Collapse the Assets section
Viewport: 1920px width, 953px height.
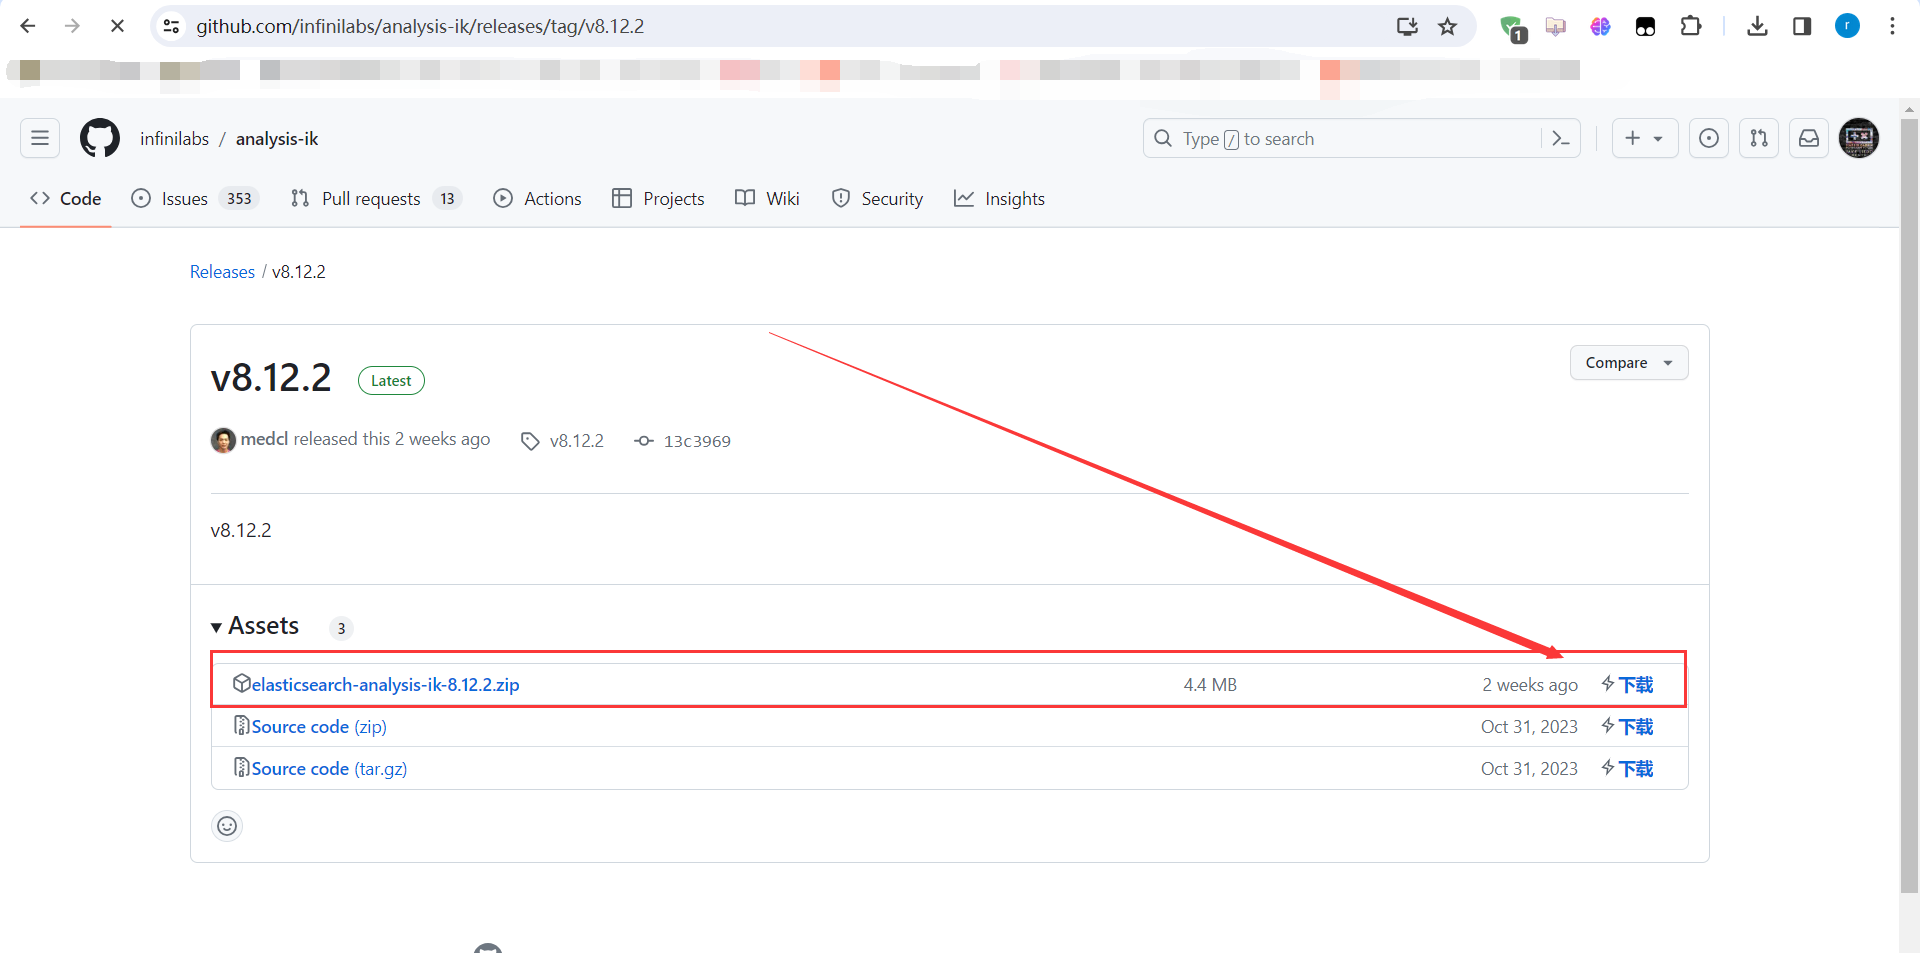click(x=255, y=626)
